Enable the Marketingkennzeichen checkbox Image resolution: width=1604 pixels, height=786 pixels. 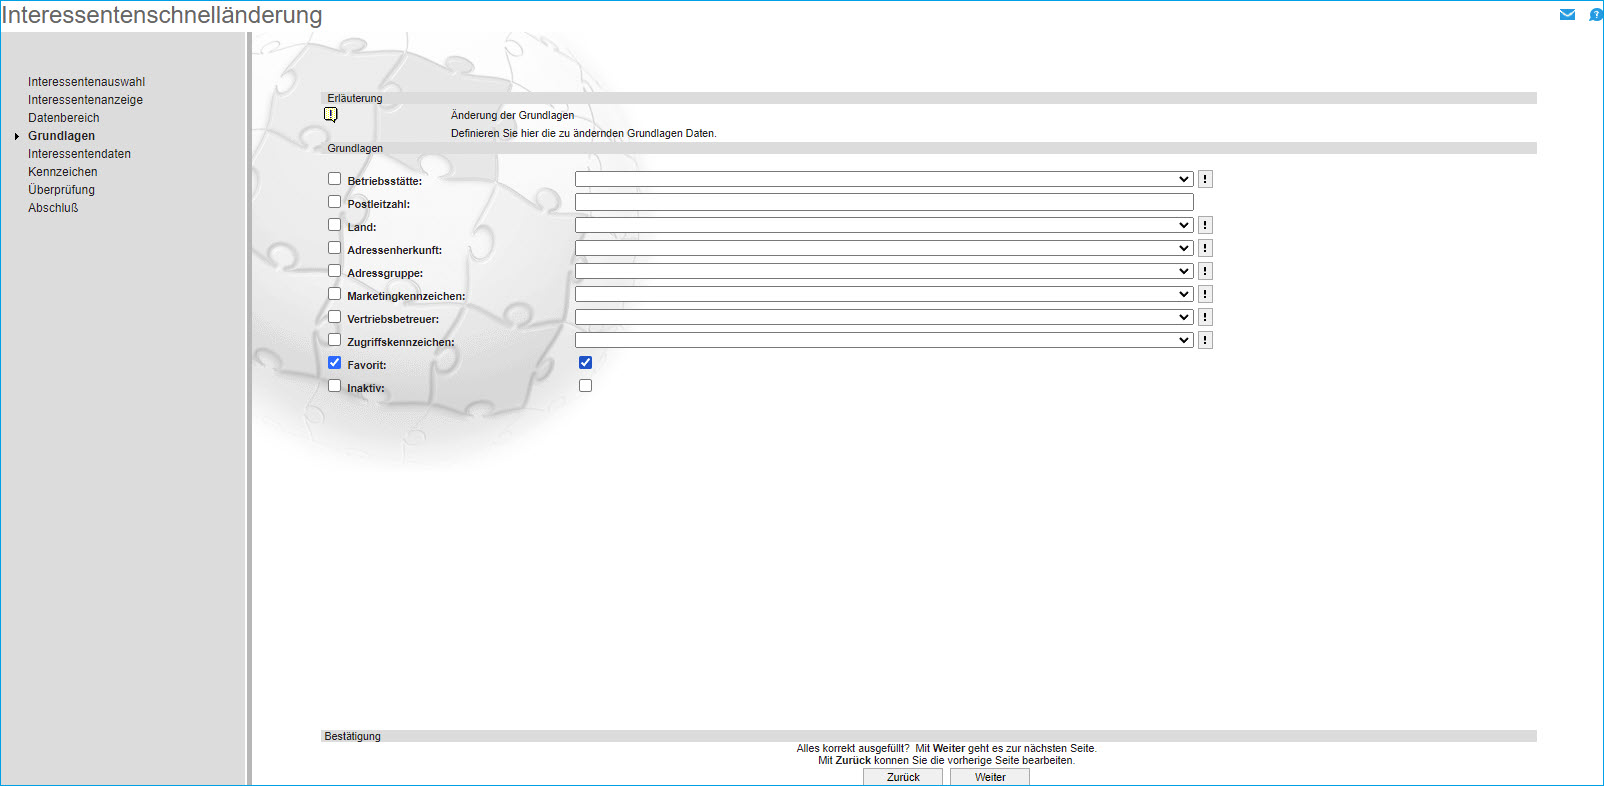click(335, 294)
